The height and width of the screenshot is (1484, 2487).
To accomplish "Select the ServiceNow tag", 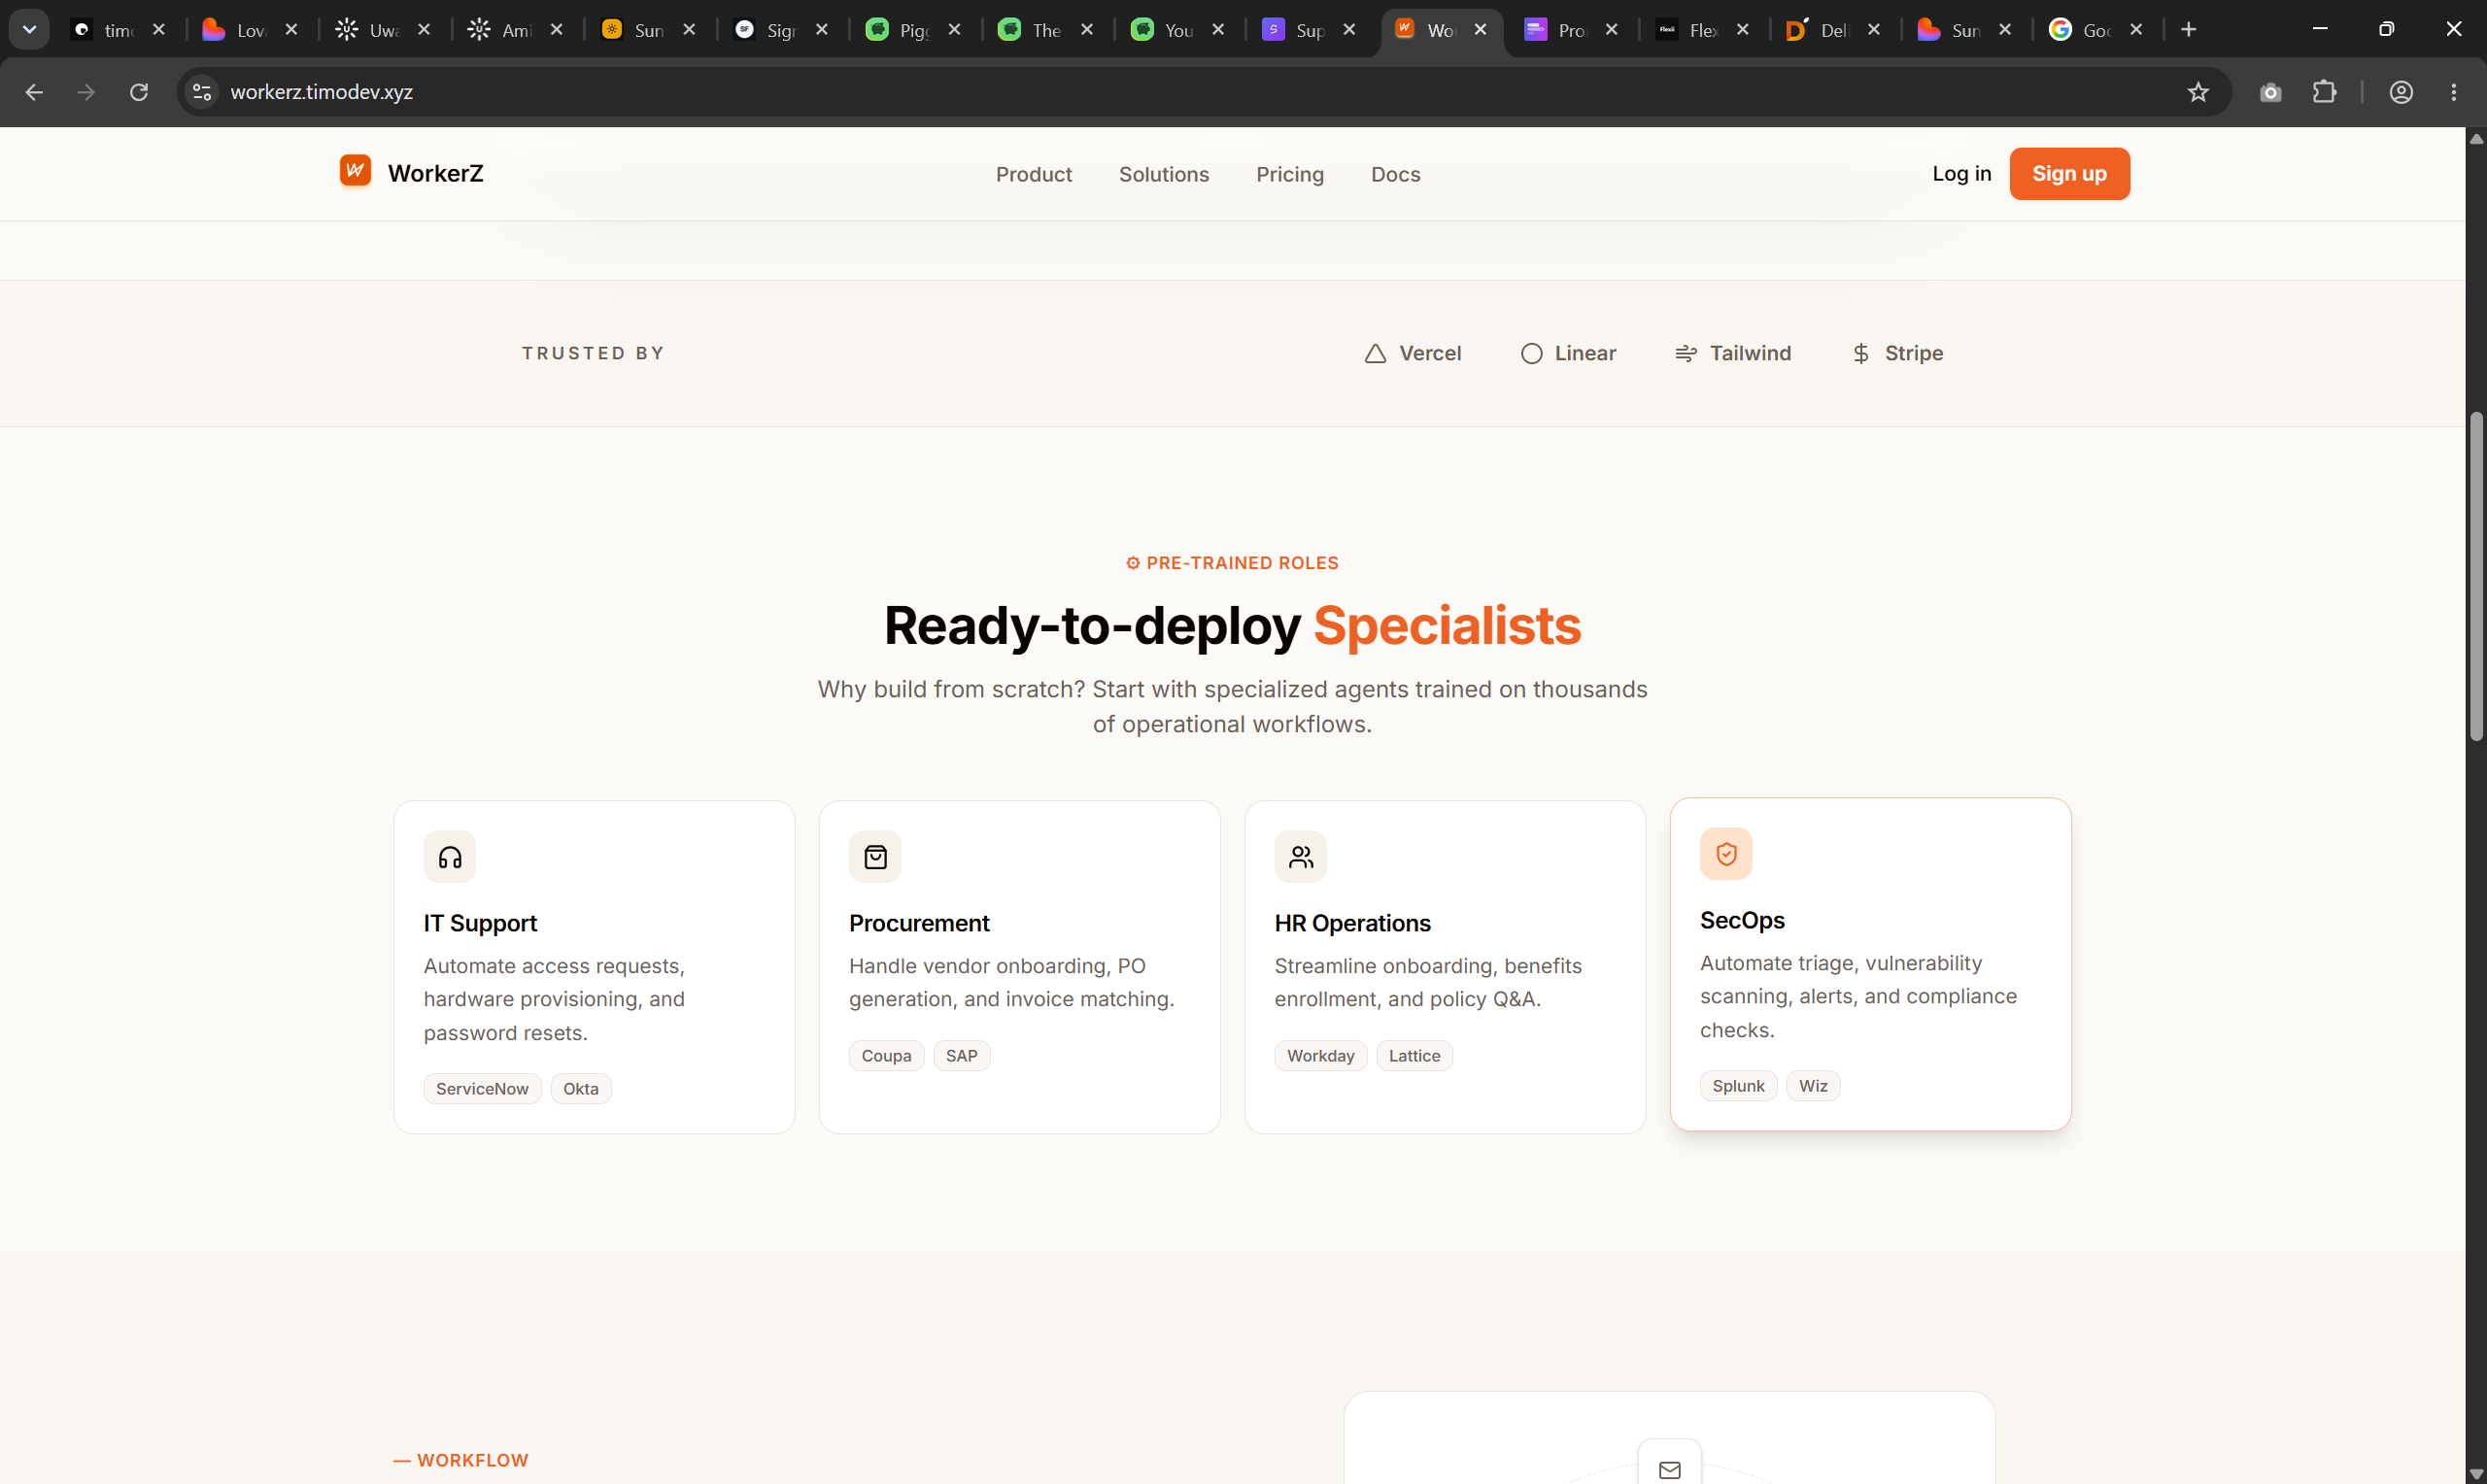I will point(482,1089).
